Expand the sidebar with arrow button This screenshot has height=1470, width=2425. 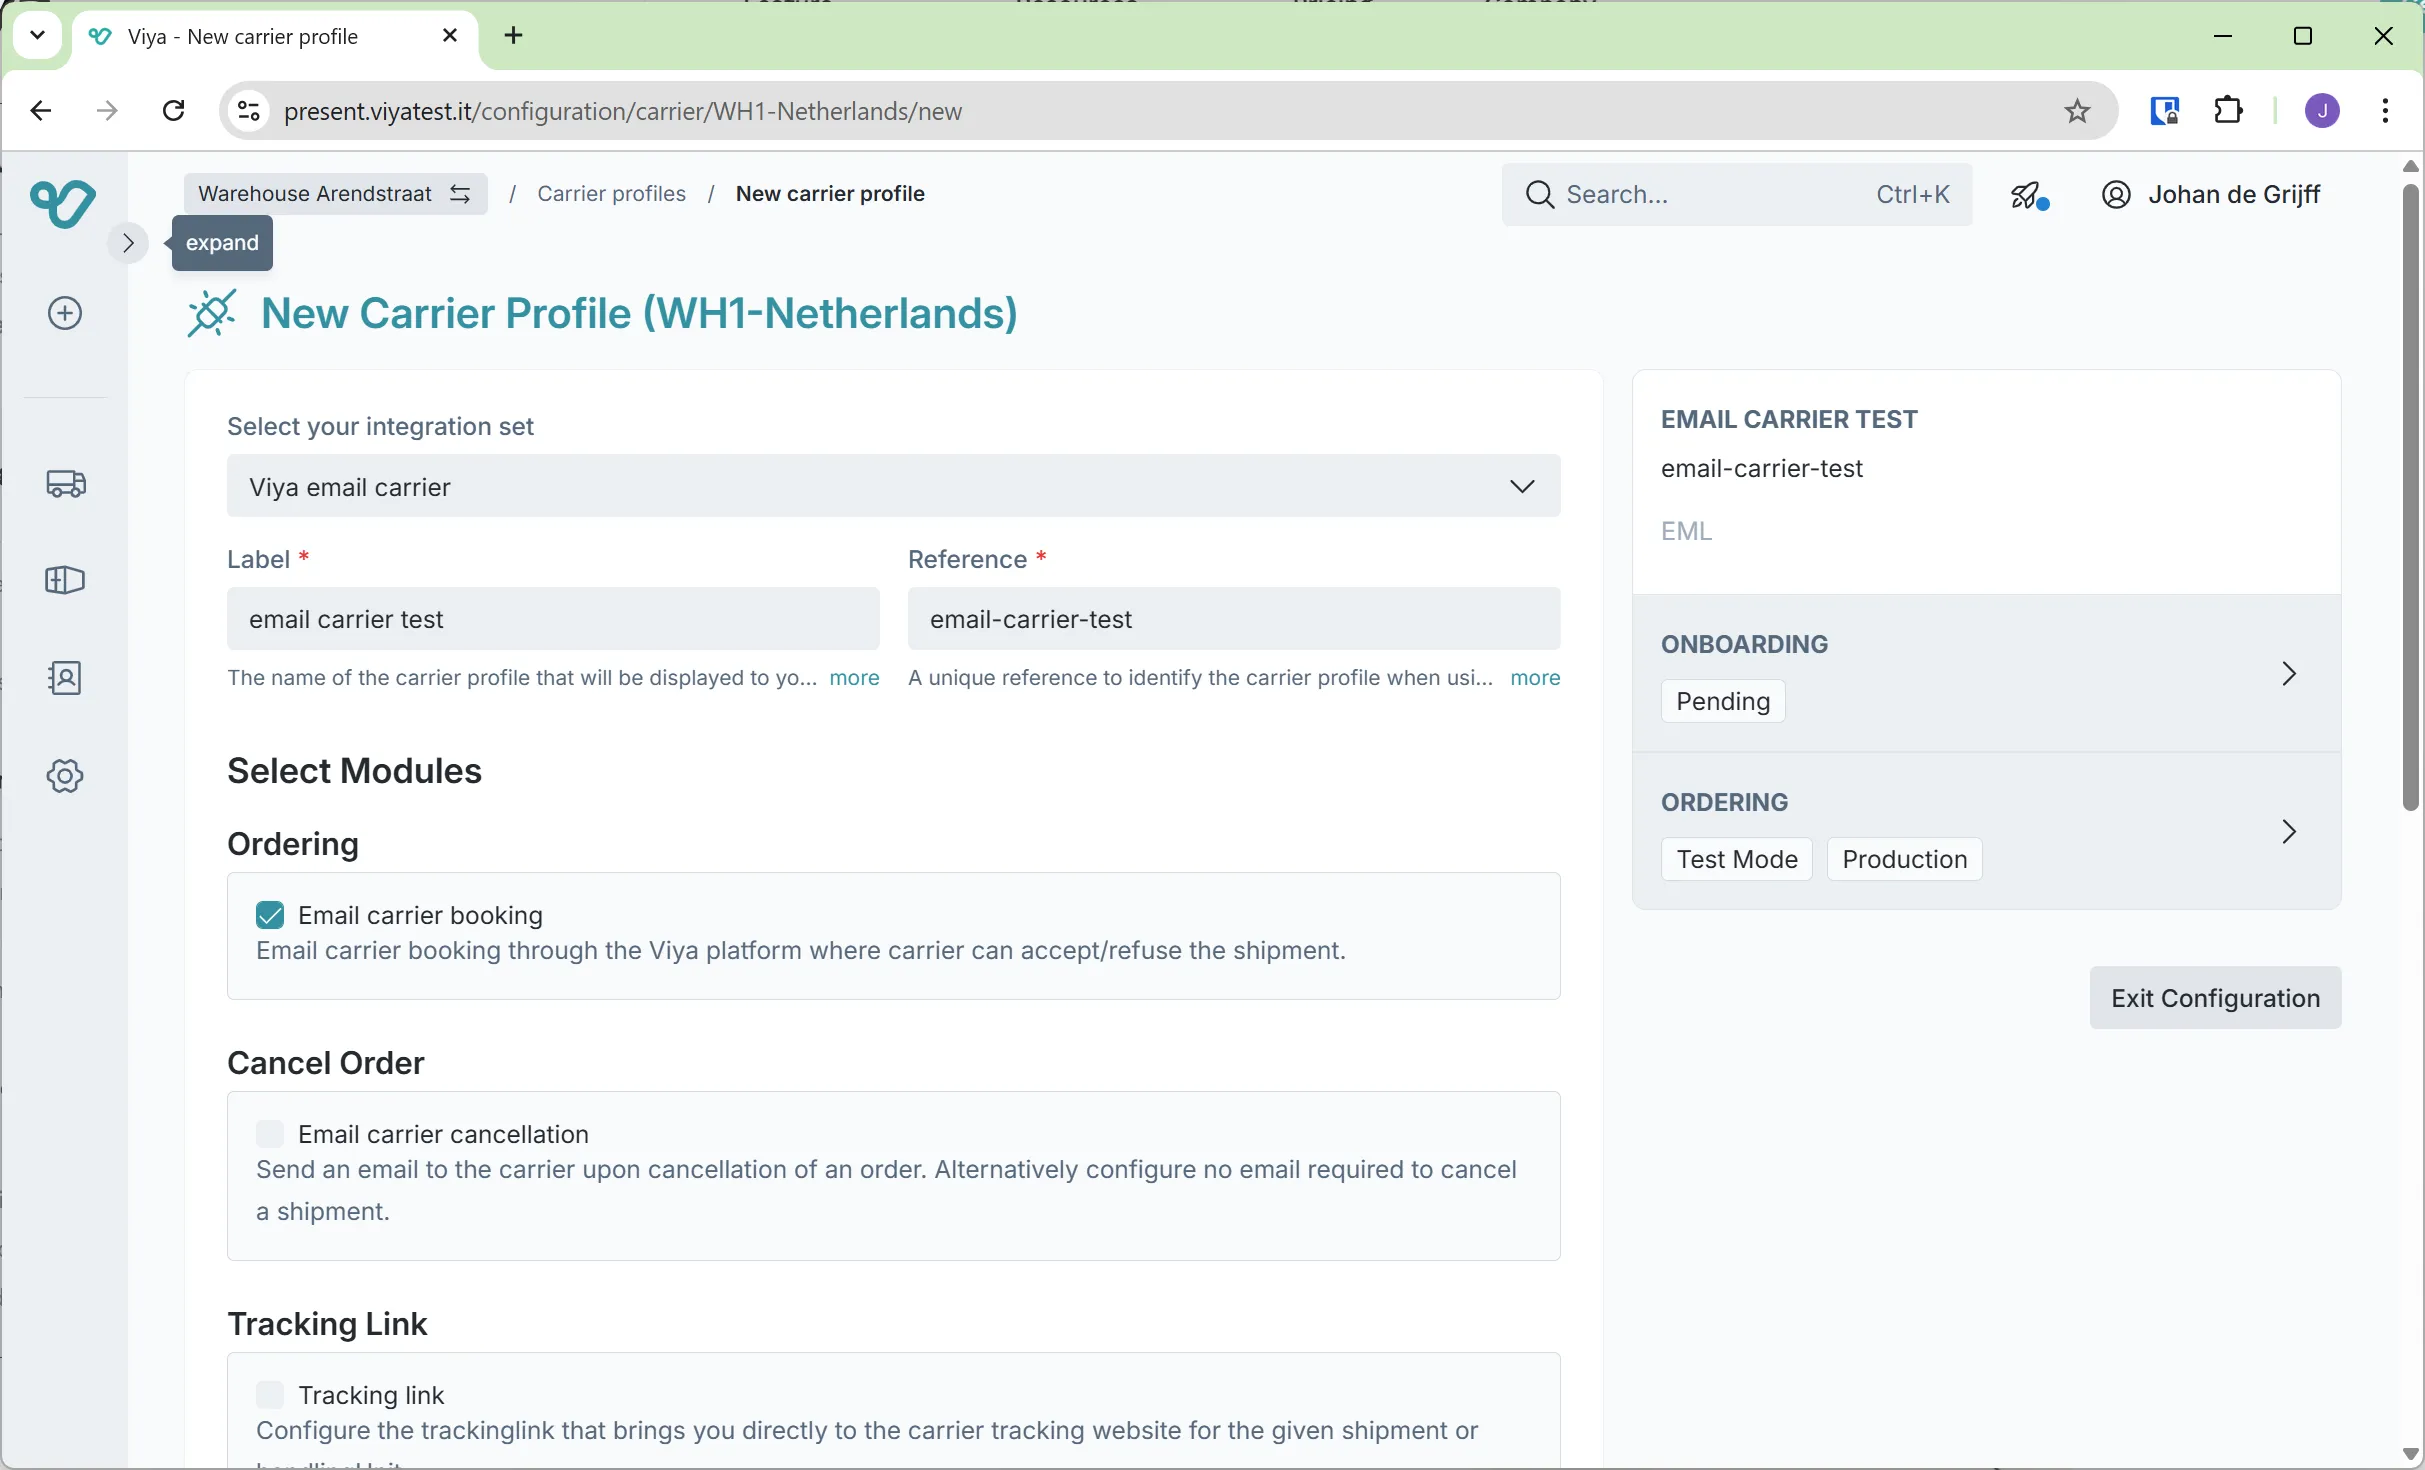[128, 243]
